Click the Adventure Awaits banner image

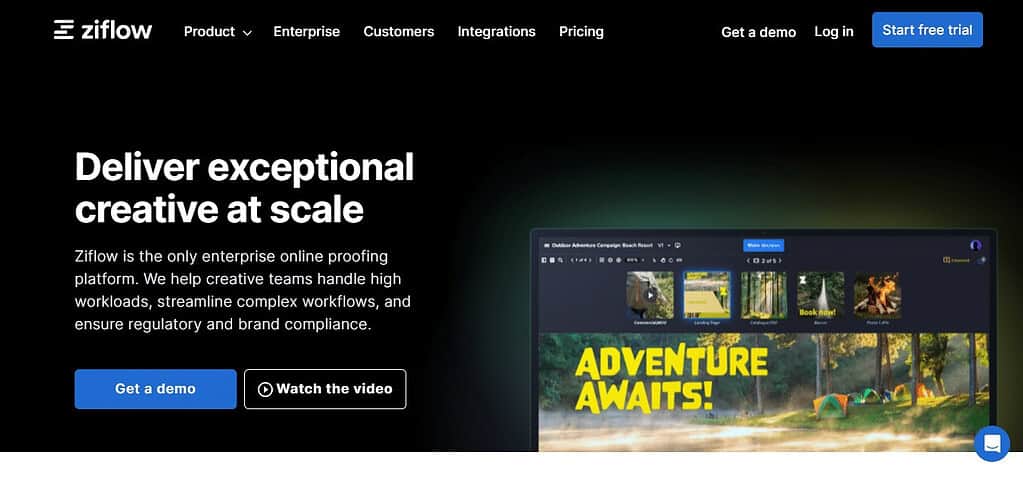[763, 392]
